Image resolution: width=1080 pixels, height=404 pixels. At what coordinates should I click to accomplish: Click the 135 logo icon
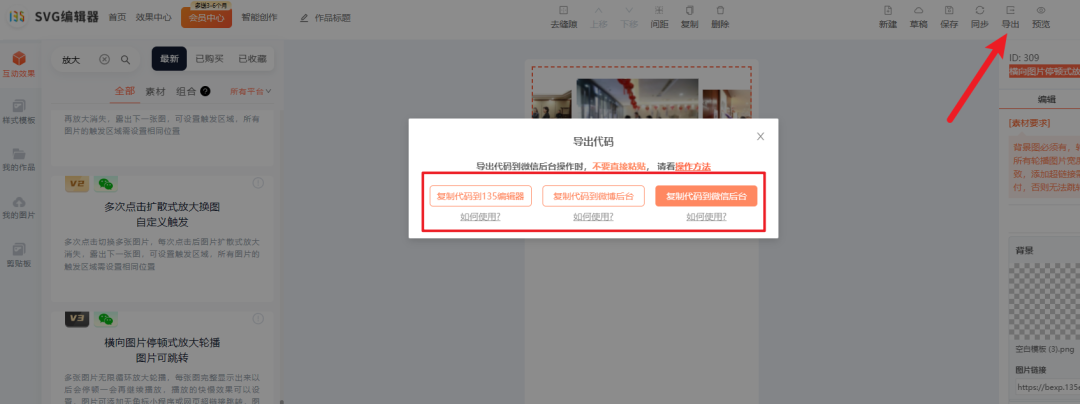pos(17,17)
